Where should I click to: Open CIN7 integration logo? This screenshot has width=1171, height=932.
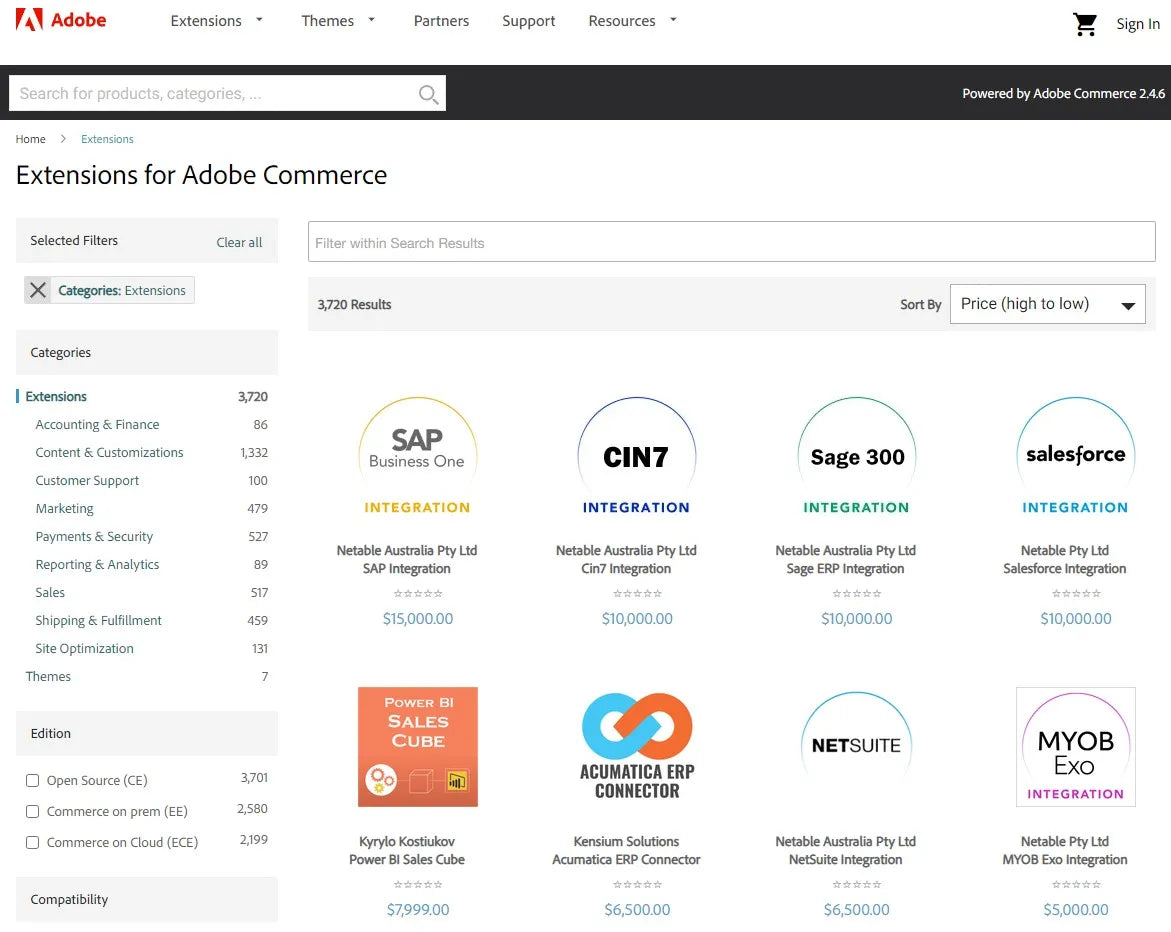[x=637, y=456]
